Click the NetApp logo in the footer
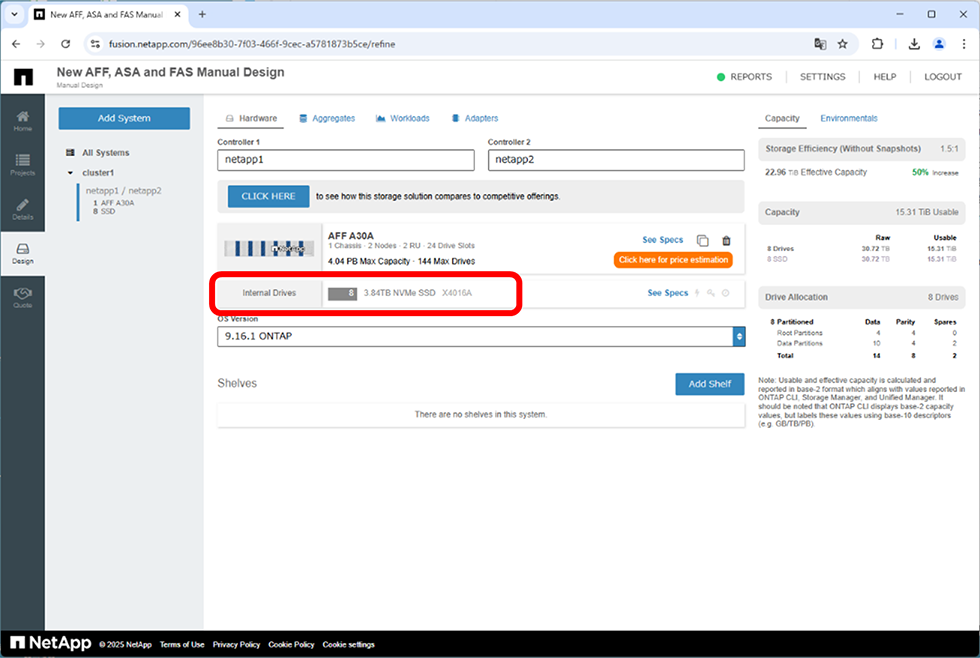This screenshot has width=980, height=658. pyautogui.click(x=51, y=643)
